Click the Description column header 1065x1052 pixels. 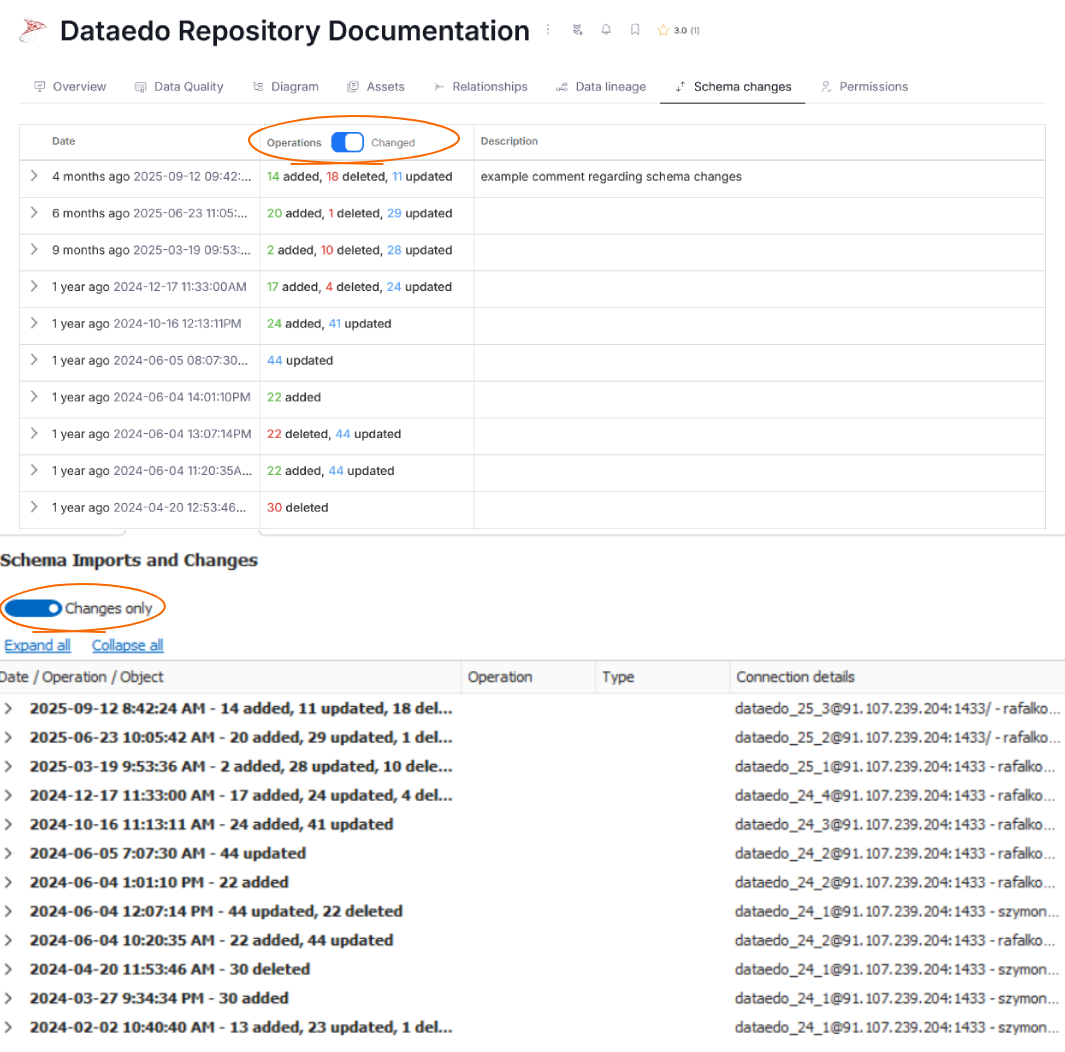click(509, 141)
